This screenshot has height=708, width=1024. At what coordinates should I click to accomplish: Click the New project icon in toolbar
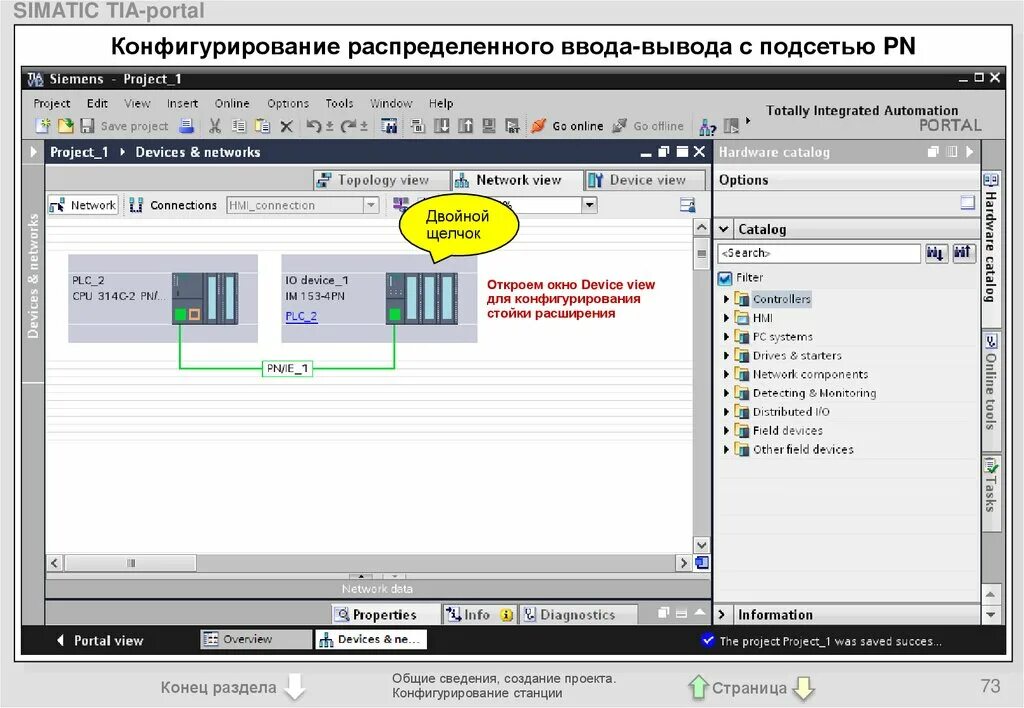[x=43, y=126]
